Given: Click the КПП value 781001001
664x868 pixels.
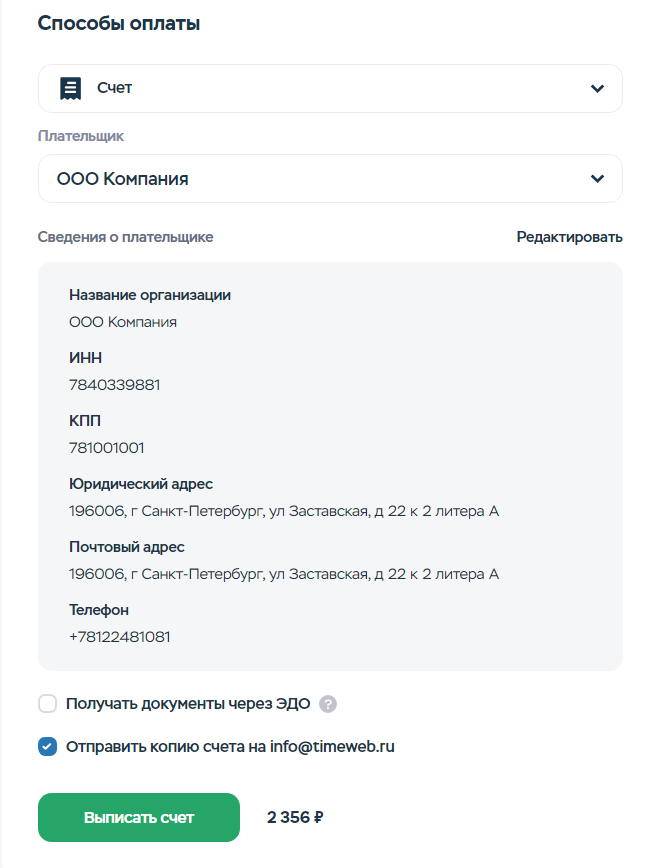Looking at the screenshot, I should pos(107,448).
